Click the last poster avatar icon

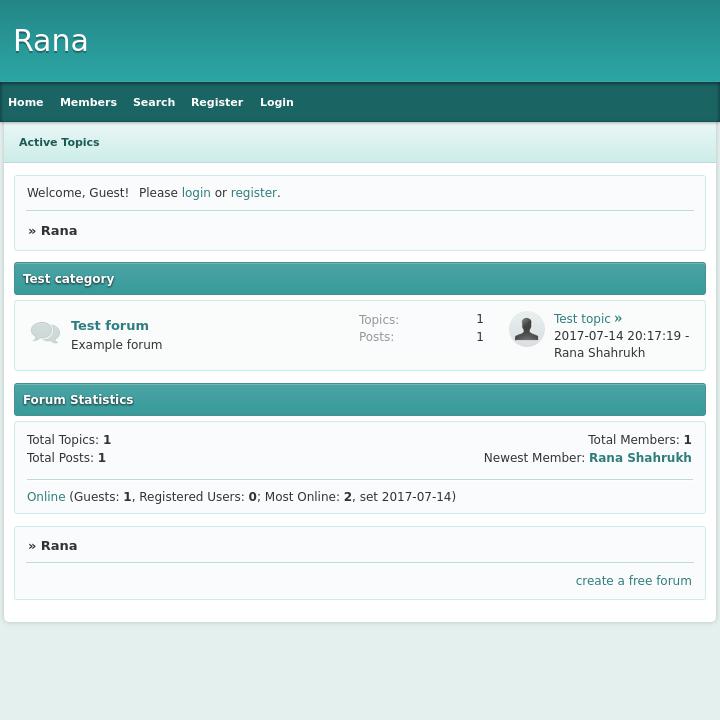[526, 329]
